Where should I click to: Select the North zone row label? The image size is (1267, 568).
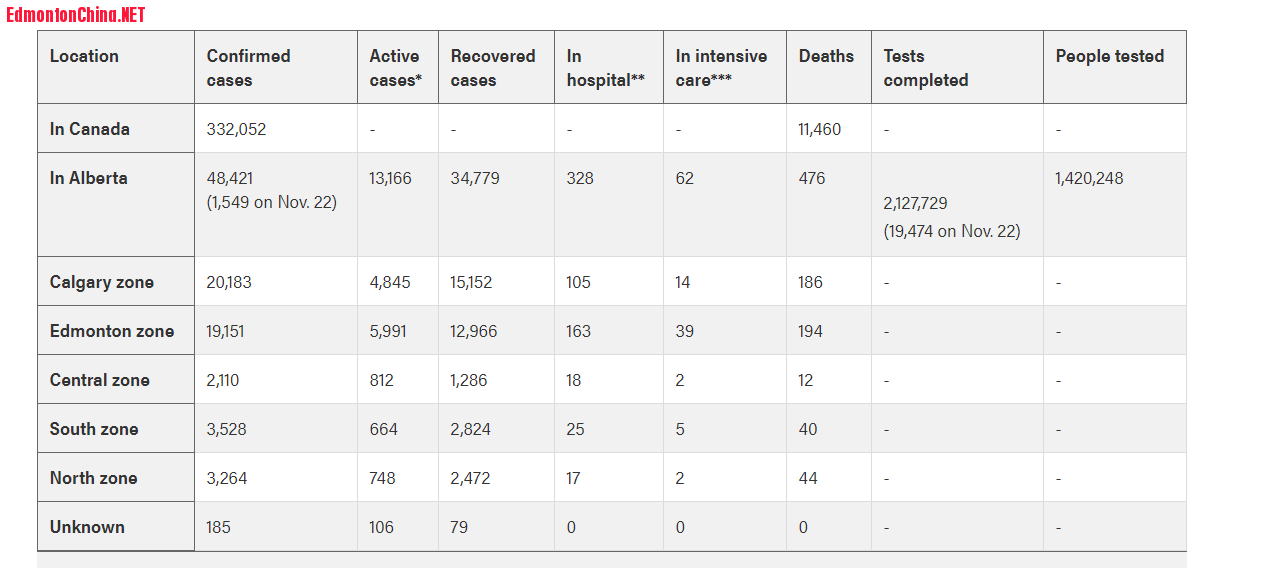(94, 478)
